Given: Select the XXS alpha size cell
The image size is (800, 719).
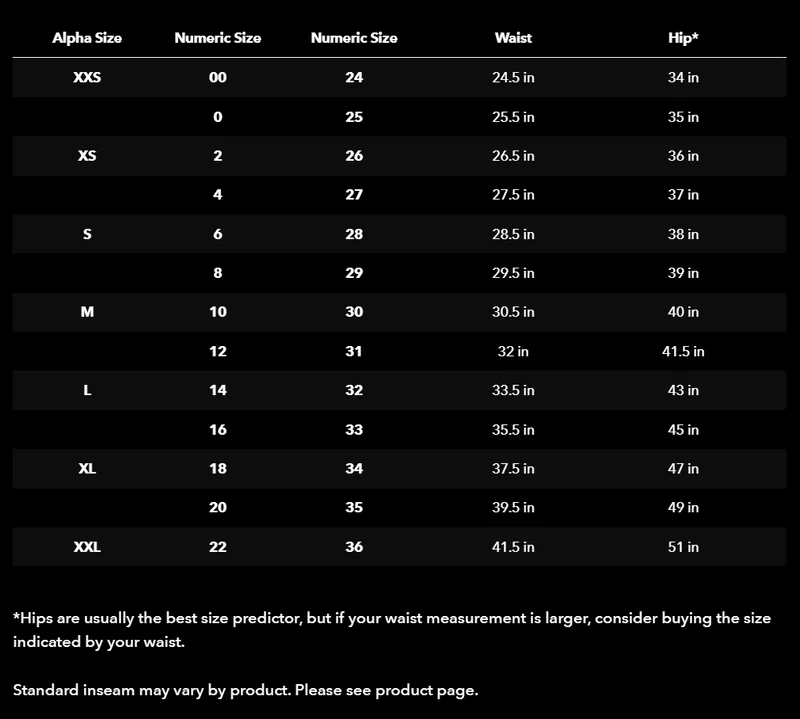Looking at the screenshot, I should pyautogui.click(x=87, y=77).
